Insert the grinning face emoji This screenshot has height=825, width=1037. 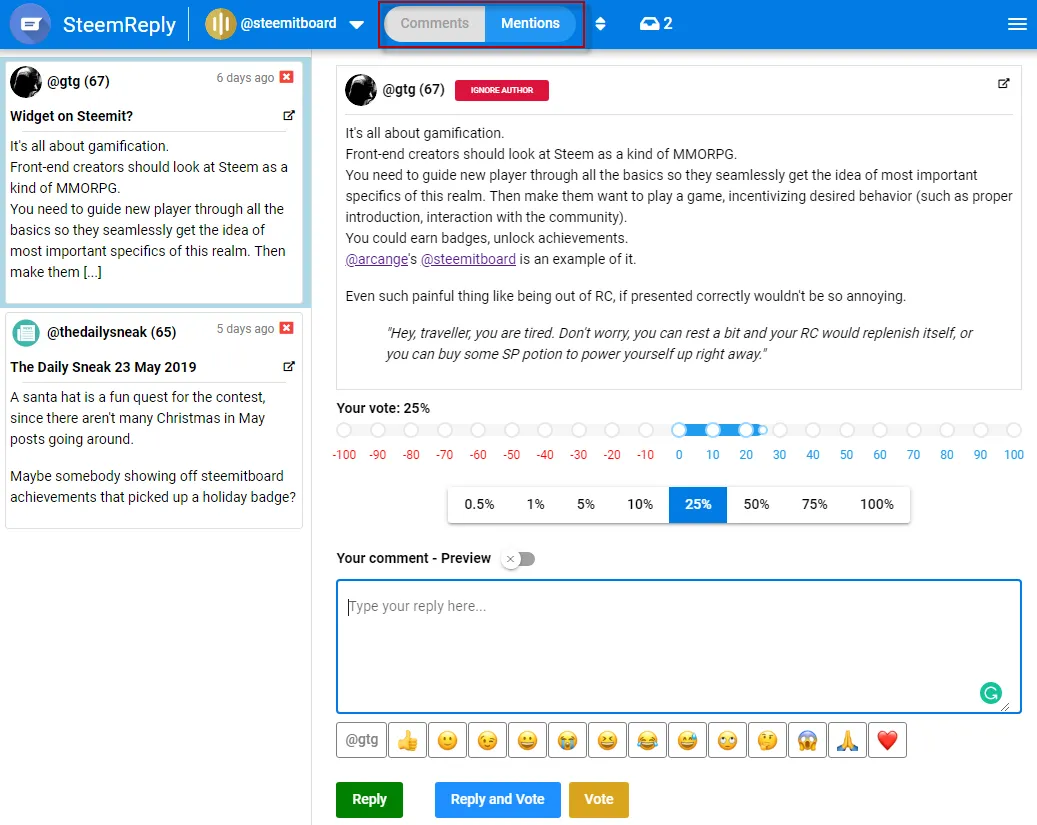pyautogui.click(x=527, y=740)
